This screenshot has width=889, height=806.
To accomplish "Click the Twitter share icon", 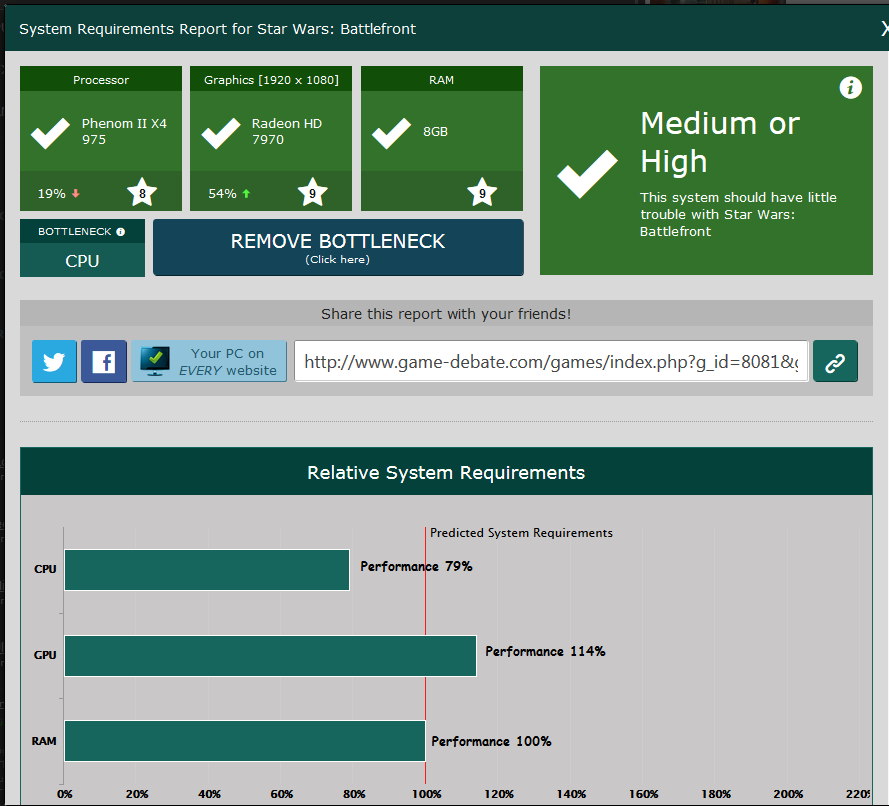I will click(x=54, y=362).
